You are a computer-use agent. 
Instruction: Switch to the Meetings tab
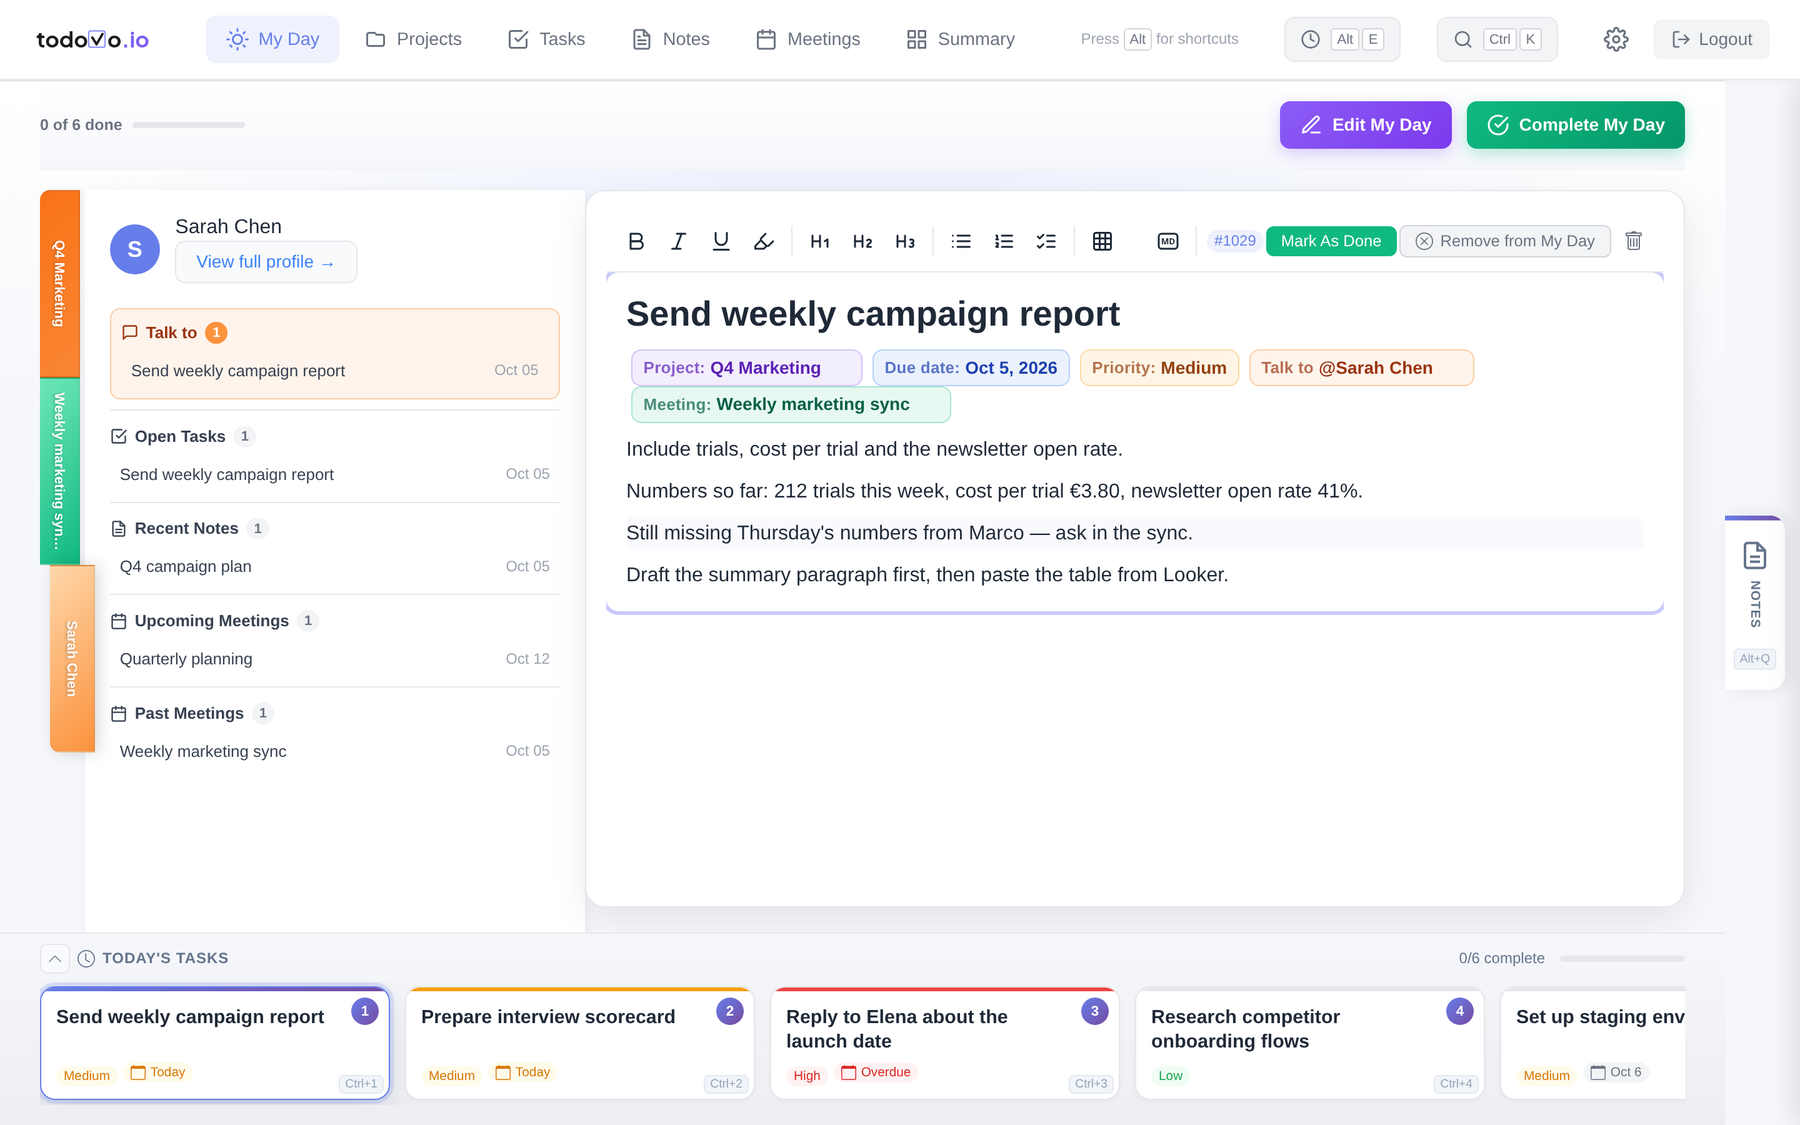click(x=809, y=39)
